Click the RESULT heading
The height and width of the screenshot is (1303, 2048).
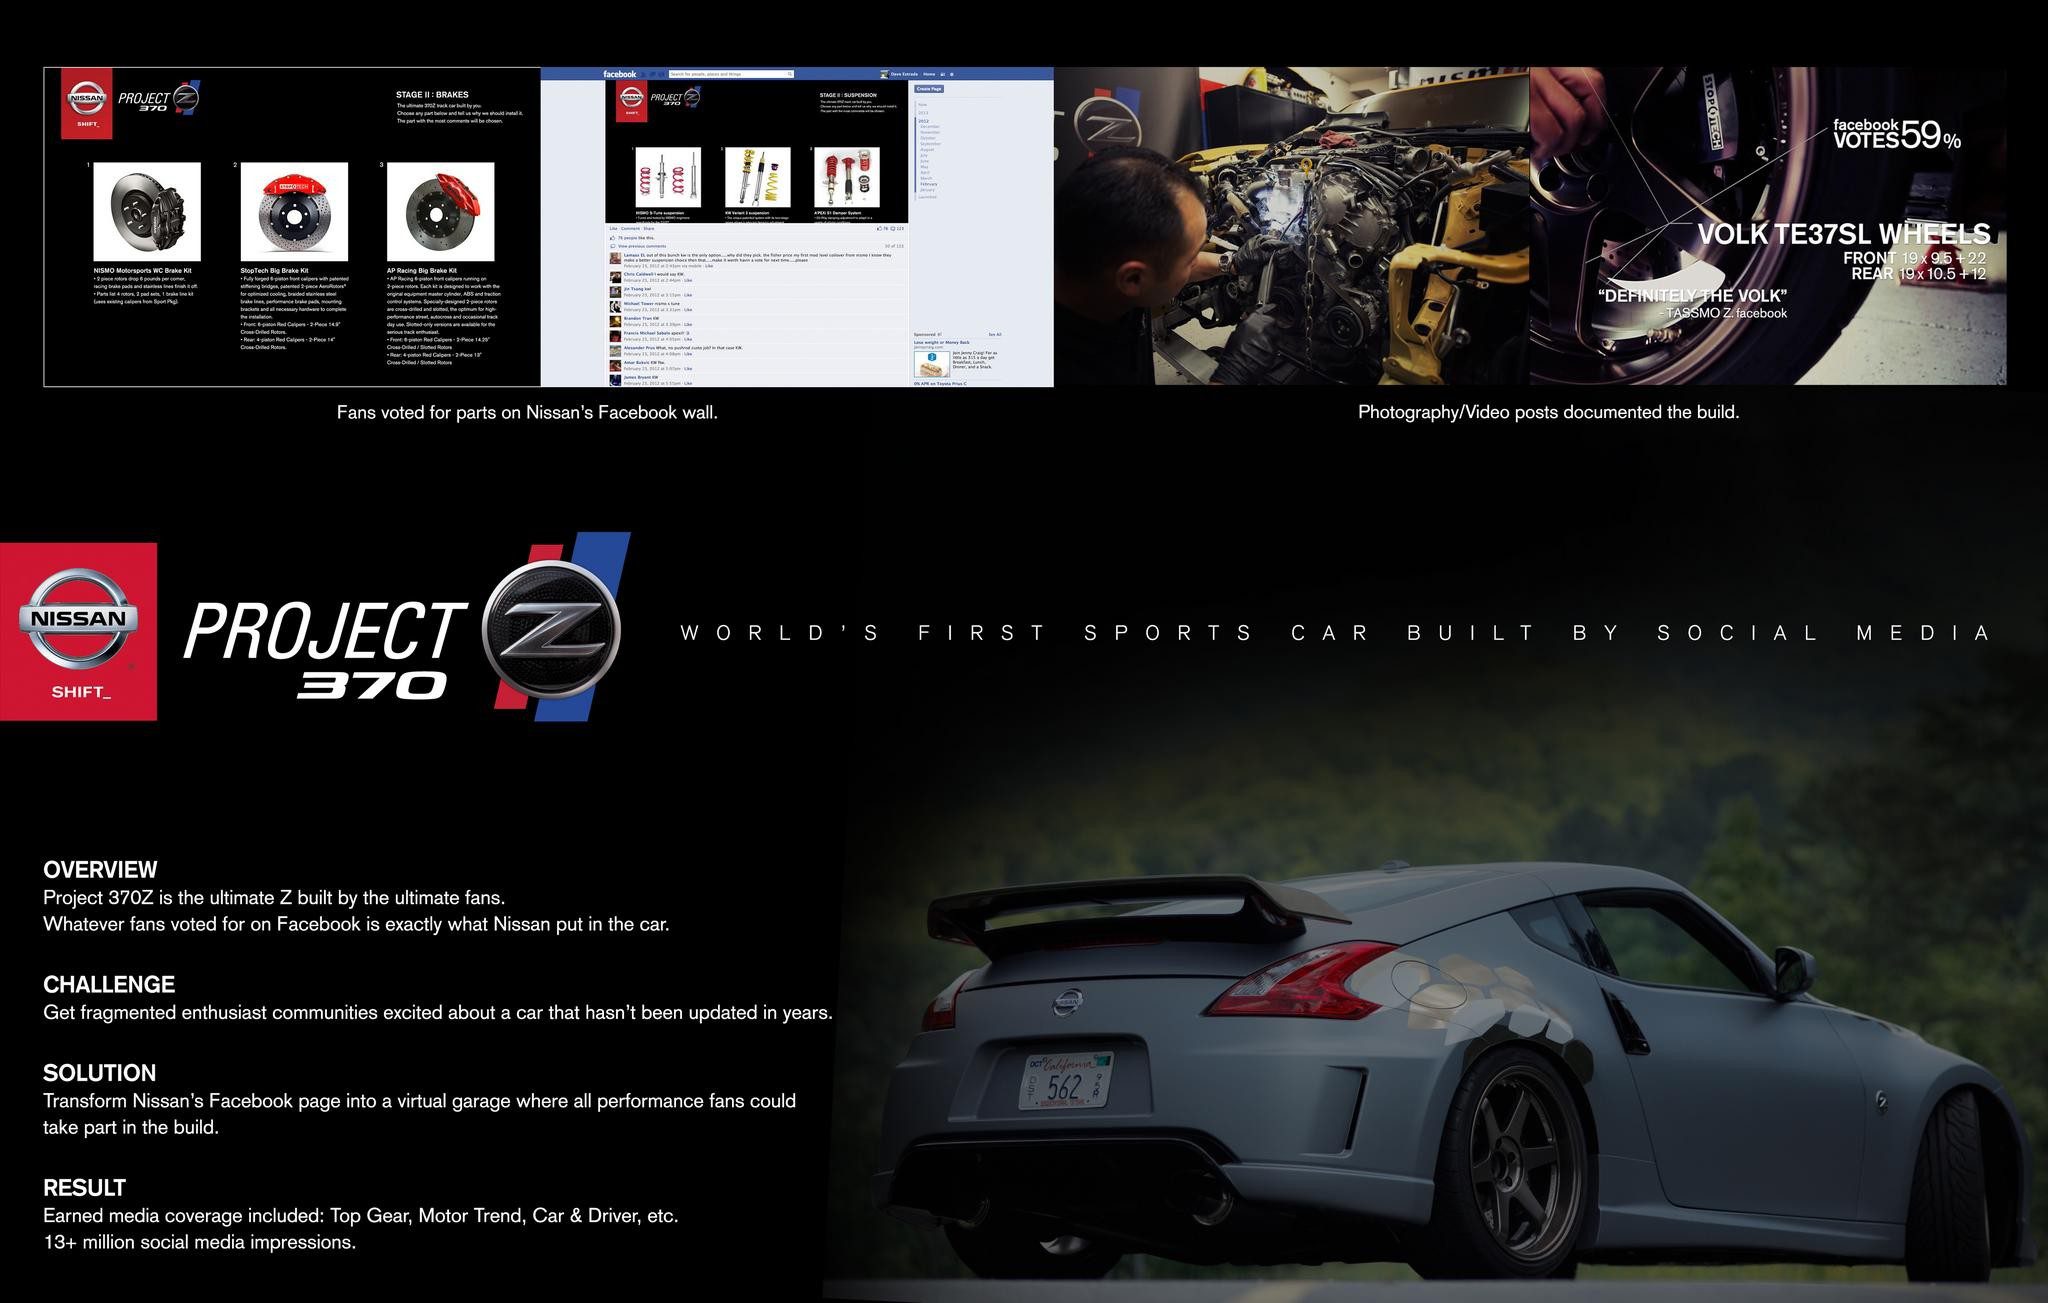pos(84,1188)
